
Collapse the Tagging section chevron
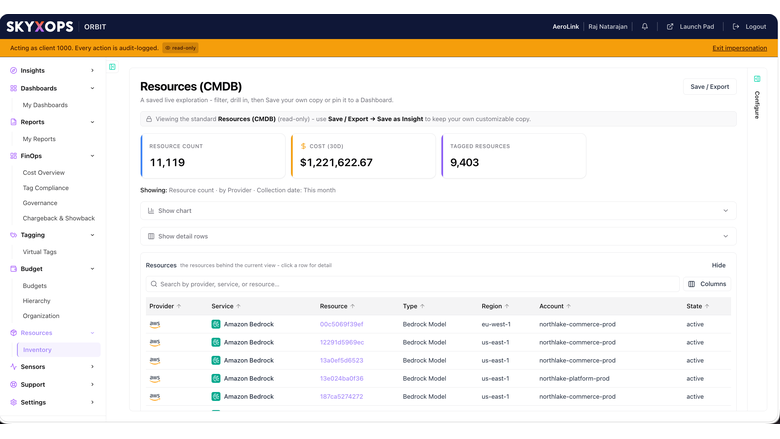(93, 235)
